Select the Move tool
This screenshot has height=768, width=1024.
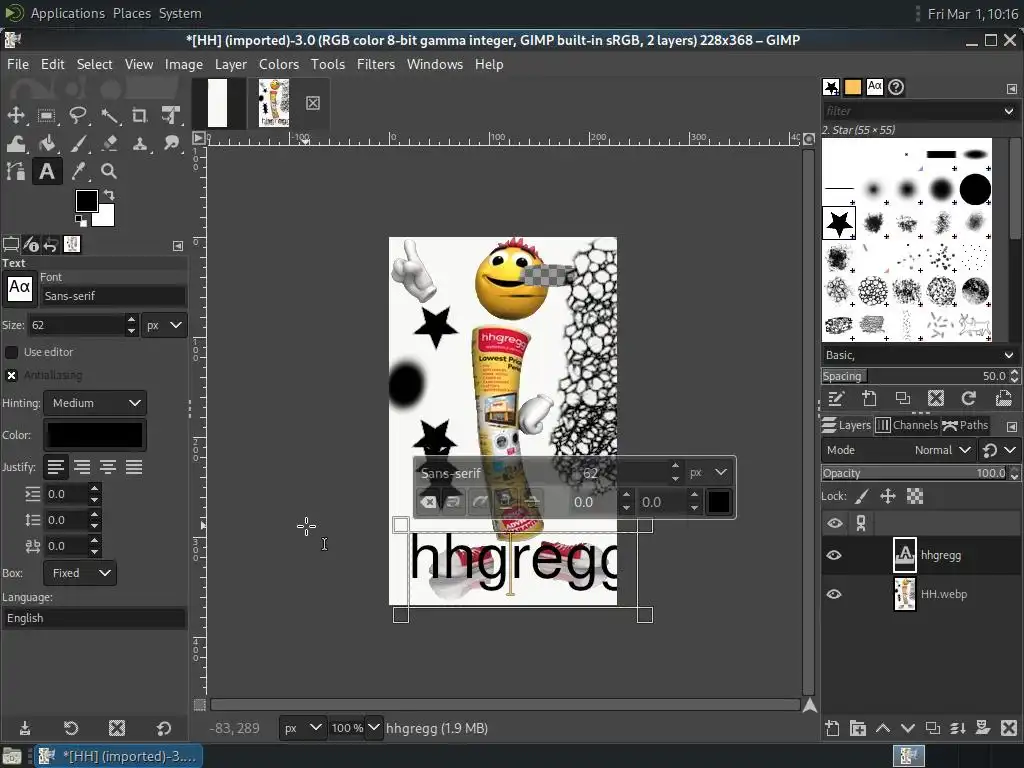pyautogui.click(x=16, y=116)
